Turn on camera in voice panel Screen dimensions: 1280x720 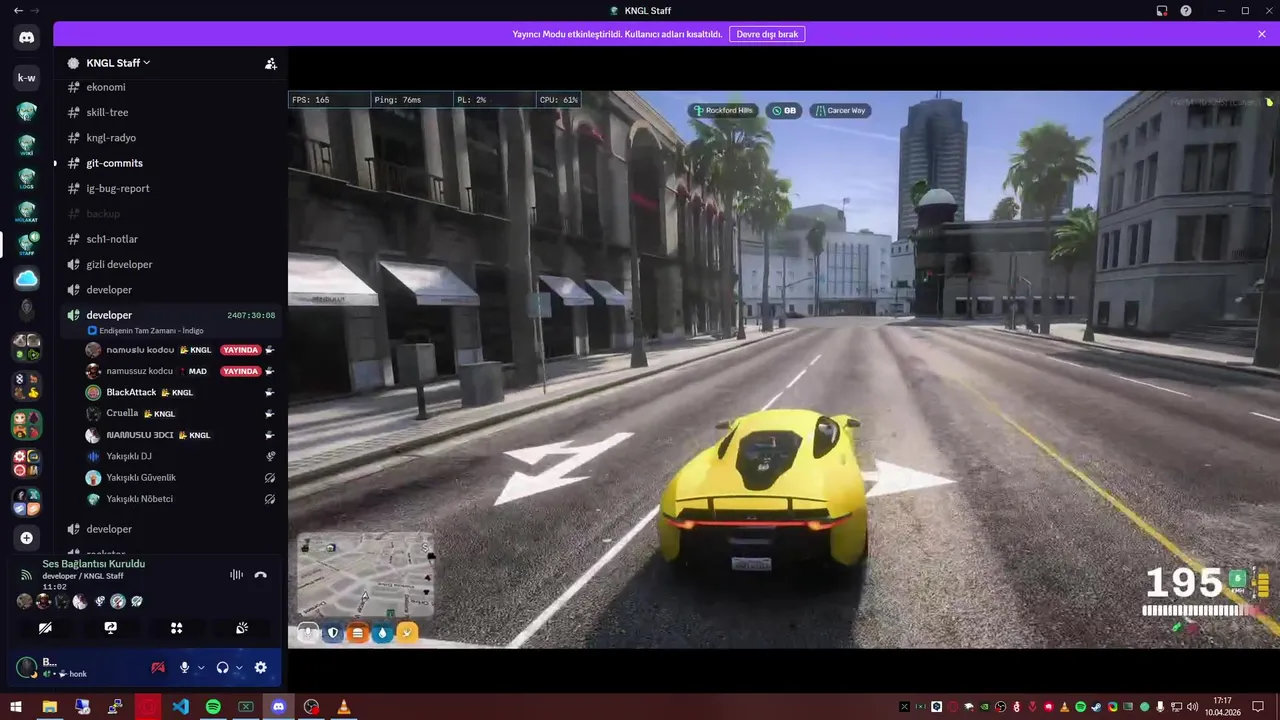click(x=45, y=628)
